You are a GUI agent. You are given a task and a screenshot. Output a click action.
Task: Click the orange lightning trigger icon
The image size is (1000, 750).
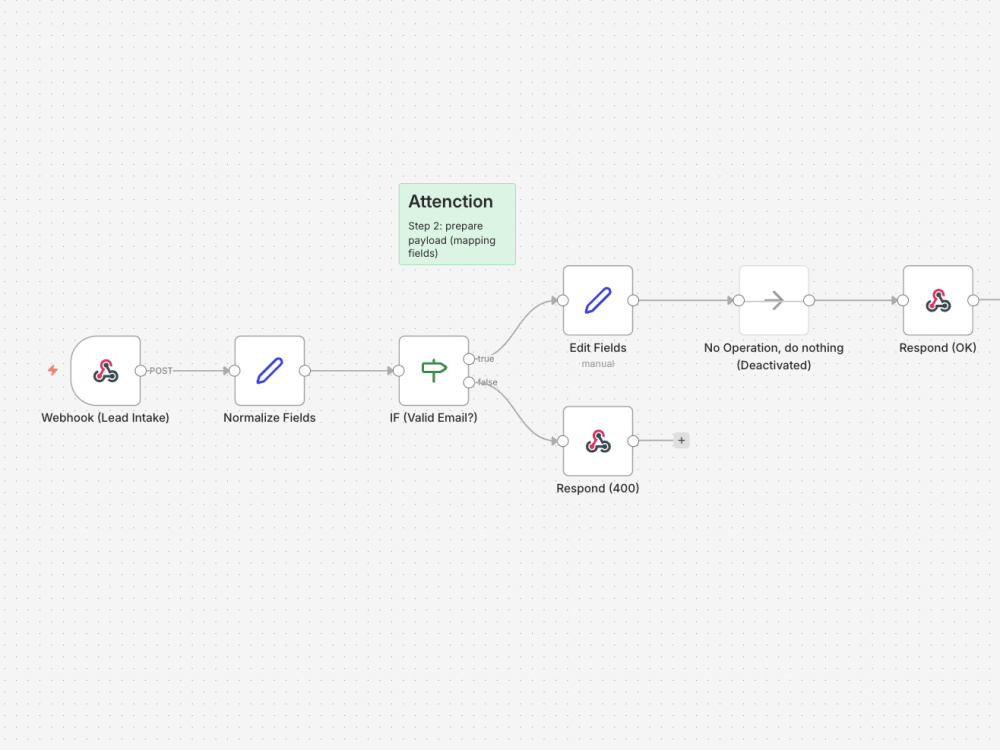[53, 370]
